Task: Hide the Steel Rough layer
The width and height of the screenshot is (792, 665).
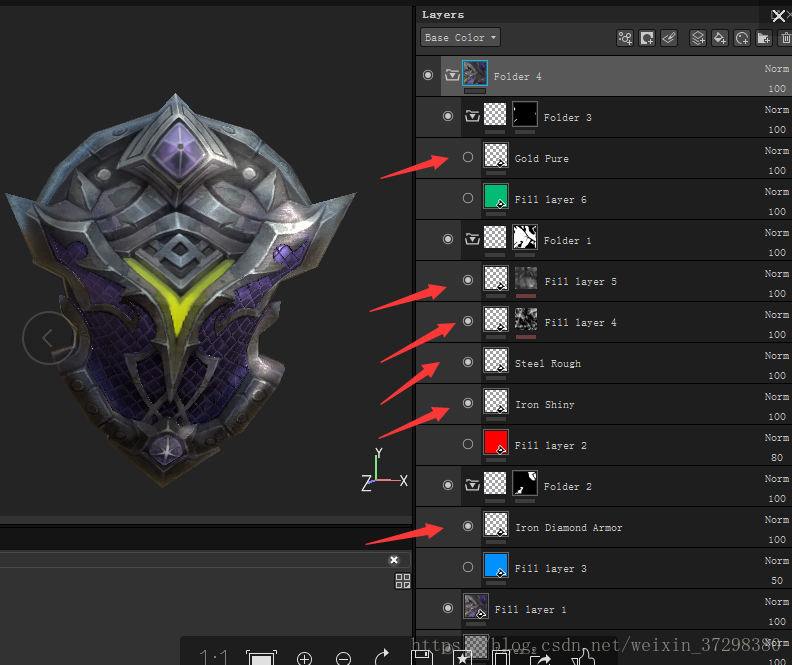Action: [468, 362]
